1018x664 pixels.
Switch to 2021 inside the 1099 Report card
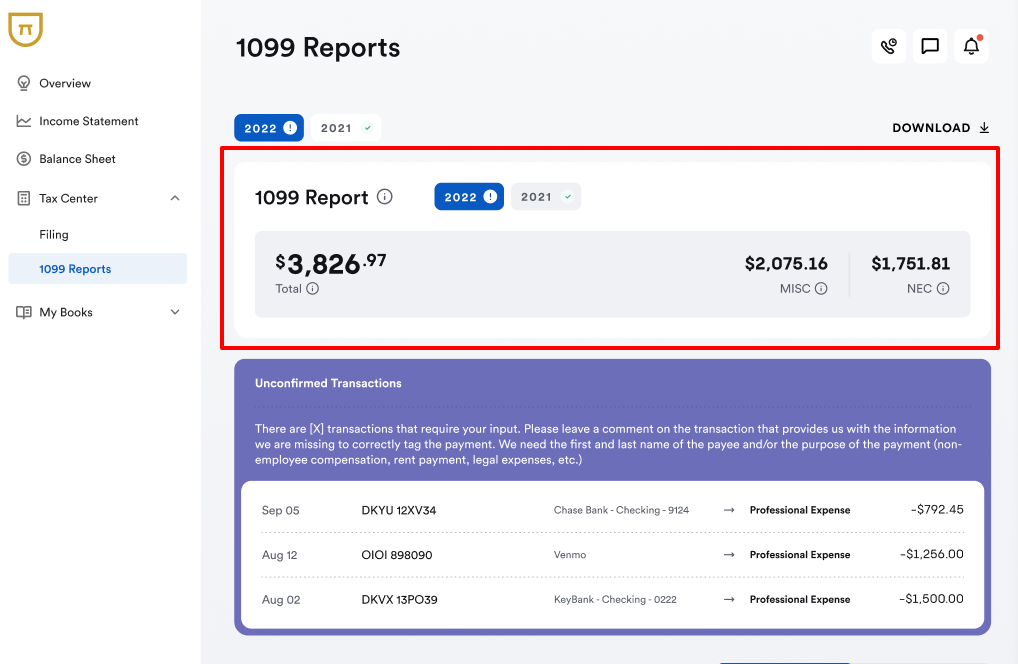click(545, 197)
